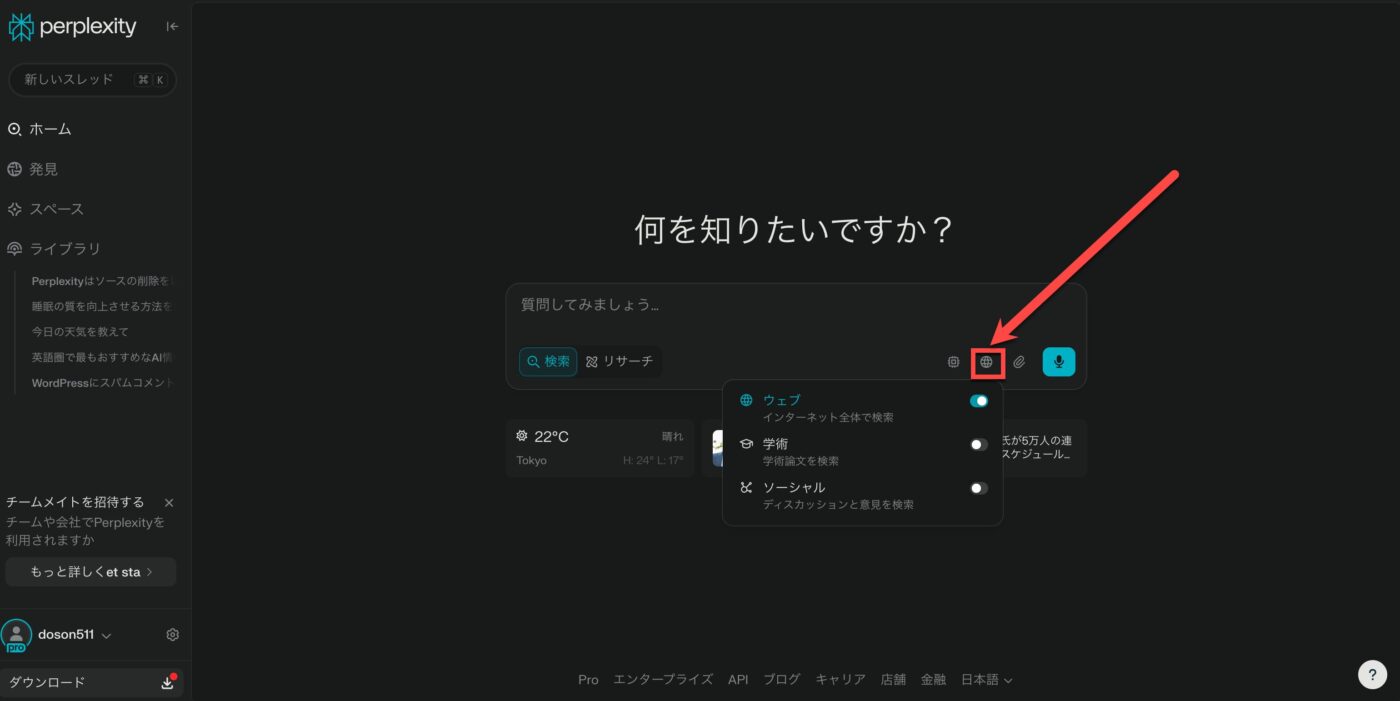Open もっと詳しく link with chevron
This screenshot has width=1400, height=701.
[x=91, y=572]
